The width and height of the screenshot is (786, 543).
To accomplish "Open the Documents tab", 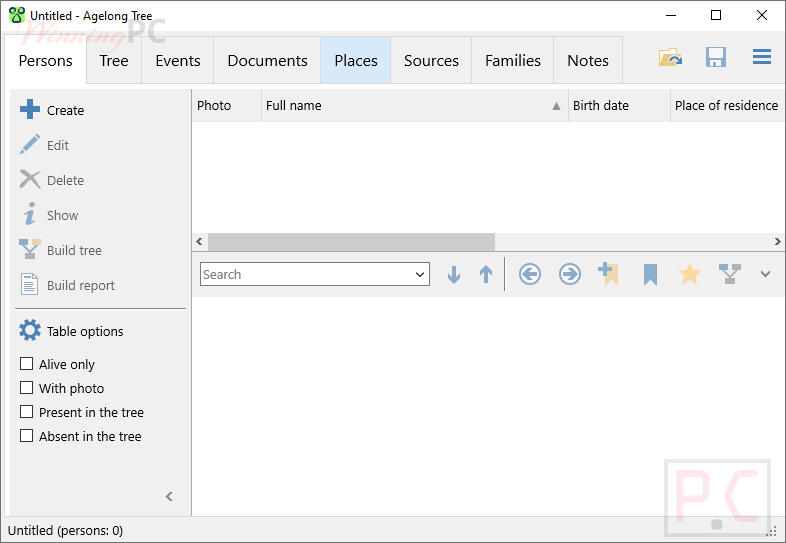I will click(267, 61).
